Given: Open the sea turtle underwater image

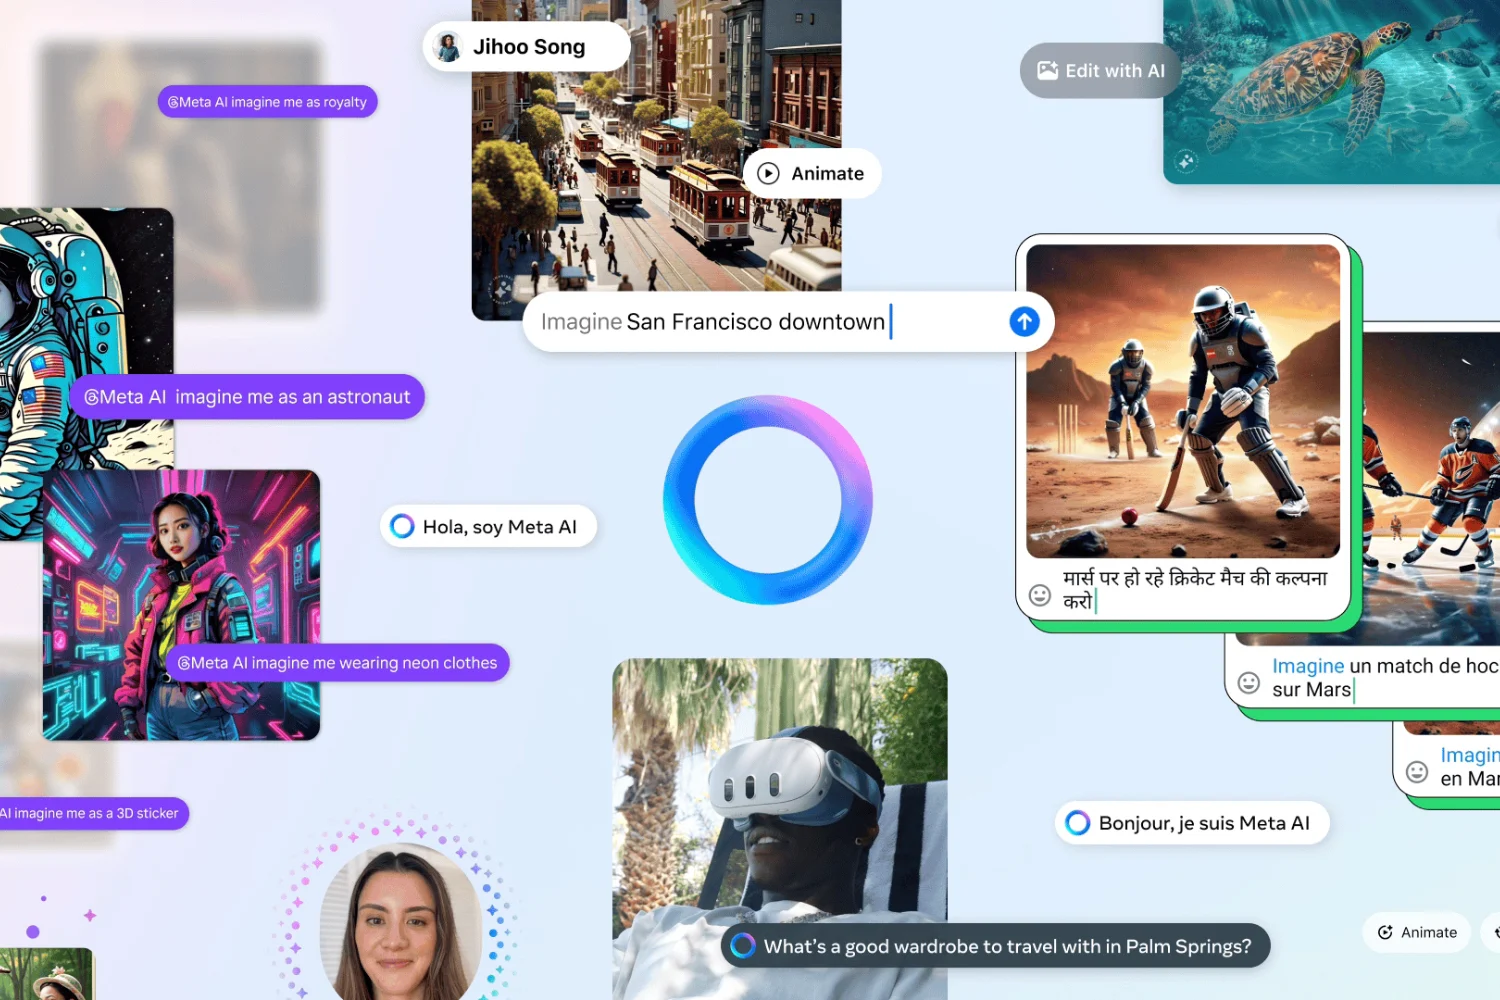Looking at the screenshot, I should 1332,91.
